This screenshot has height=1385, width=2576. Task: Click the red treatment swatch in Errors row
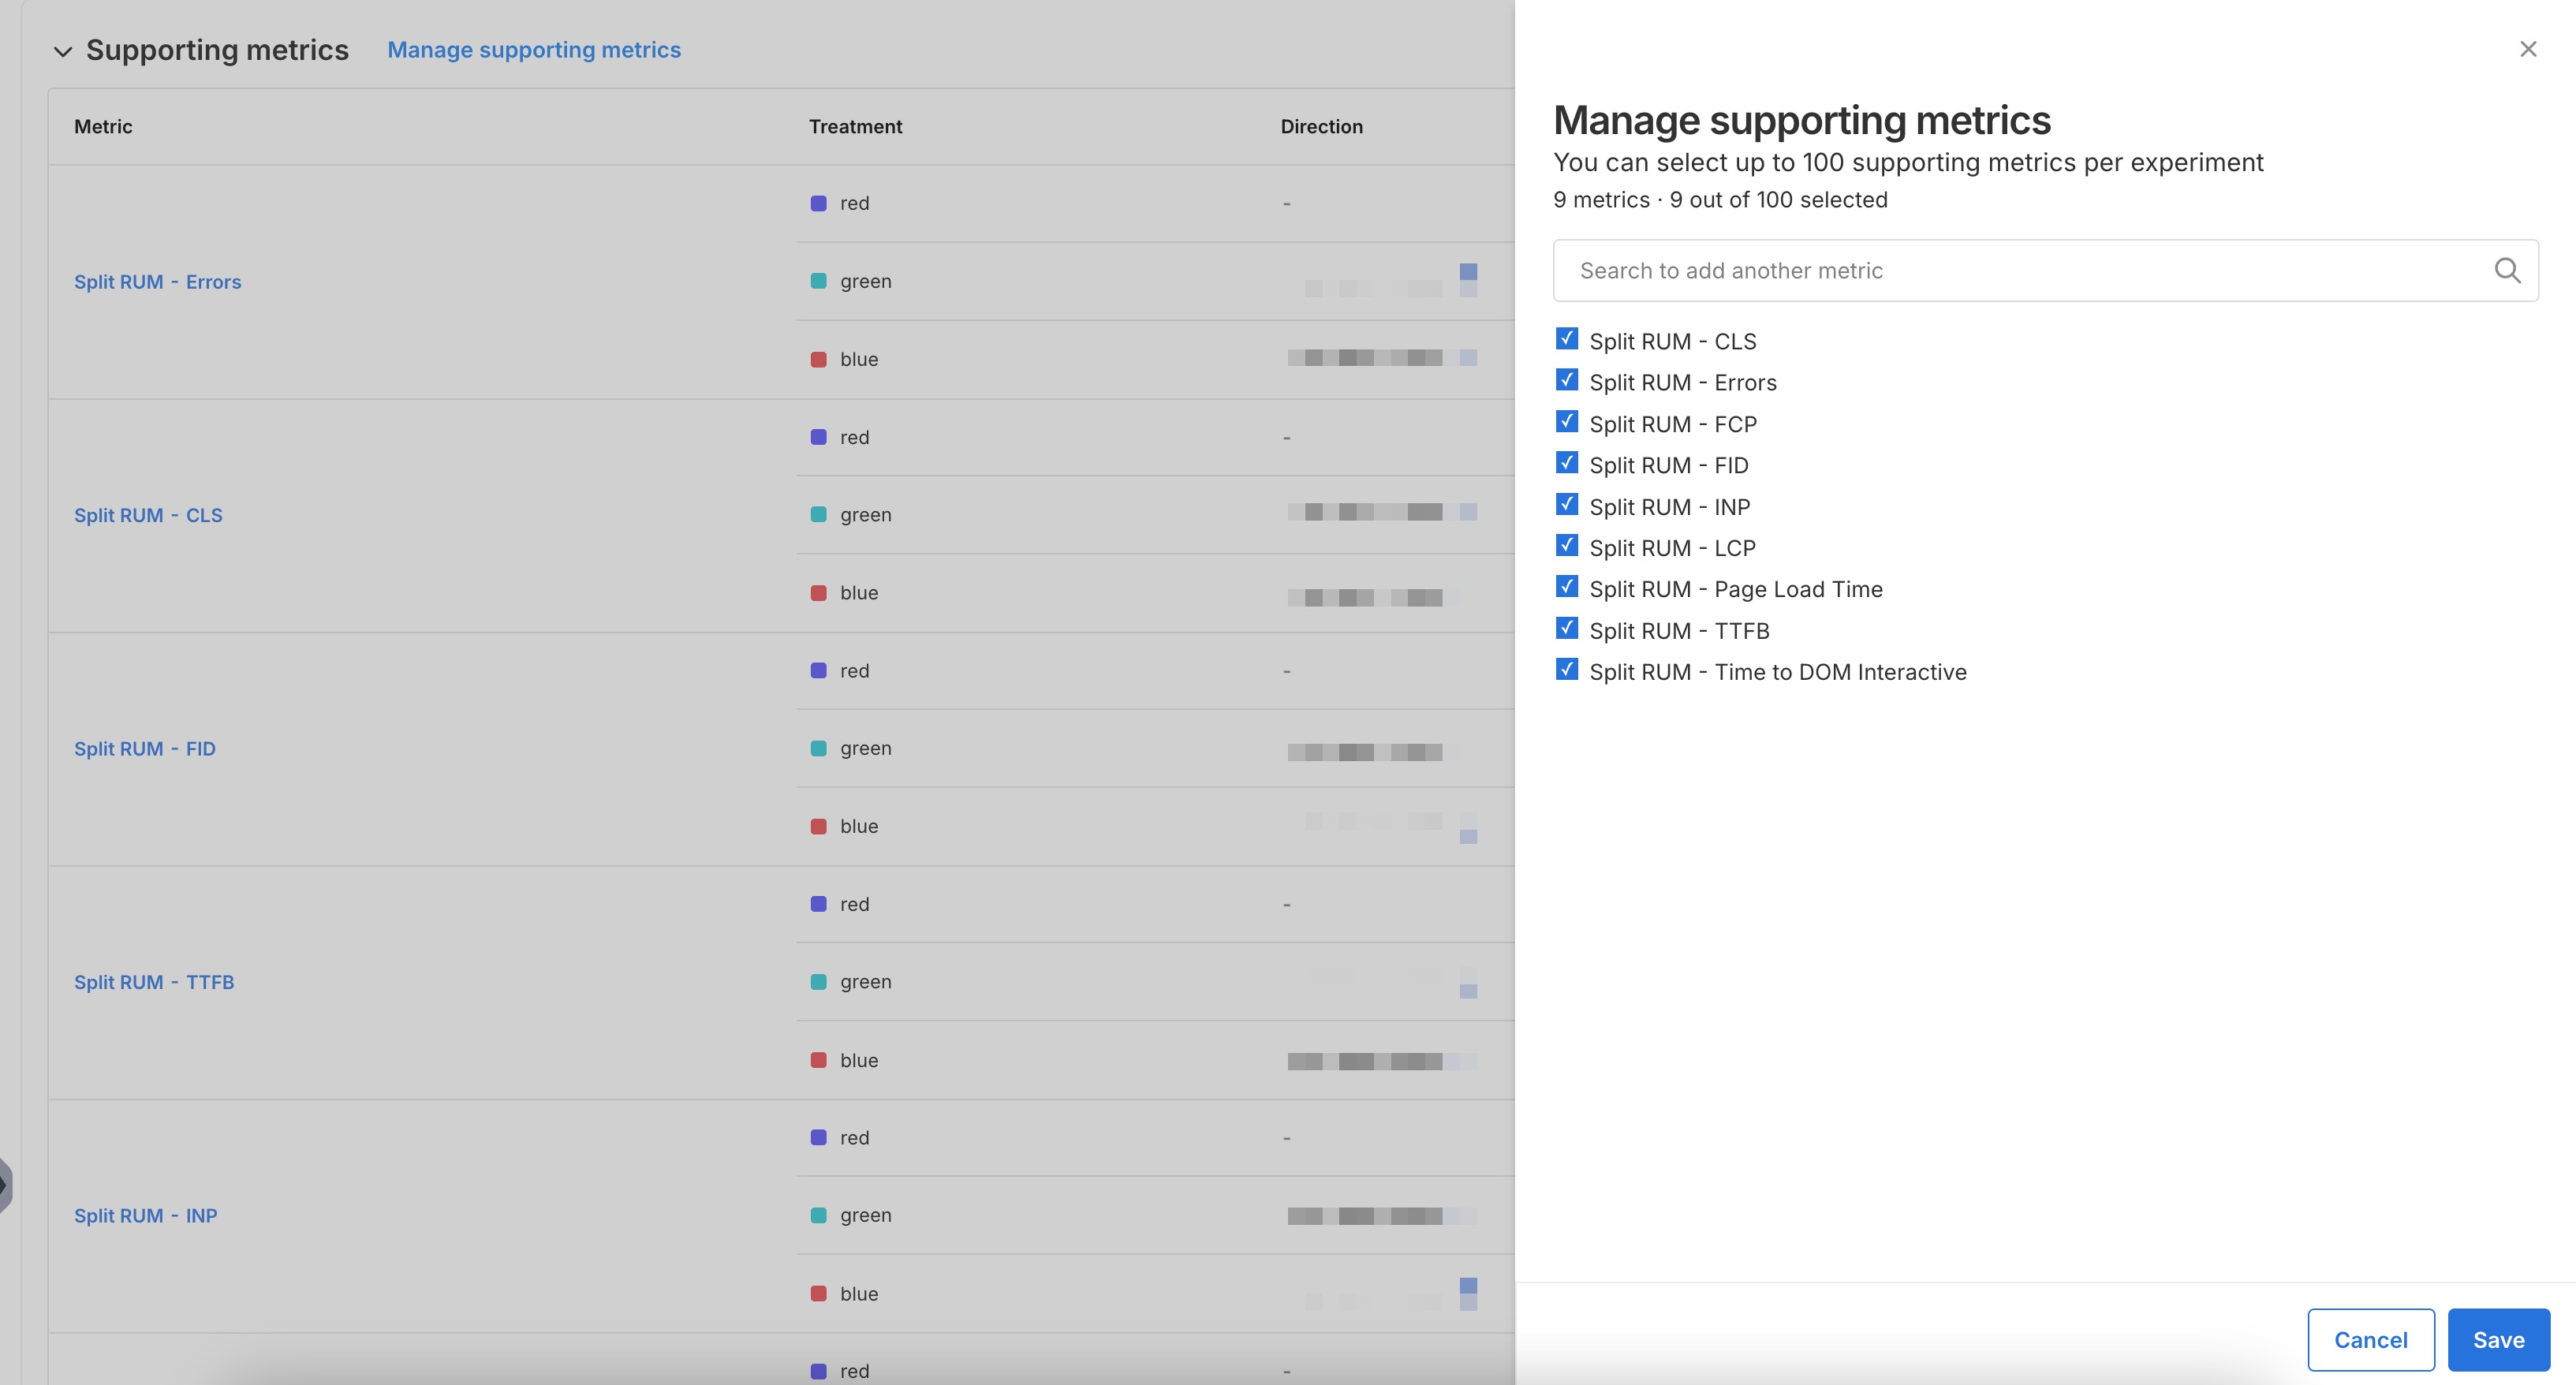[x=819, y=202]
